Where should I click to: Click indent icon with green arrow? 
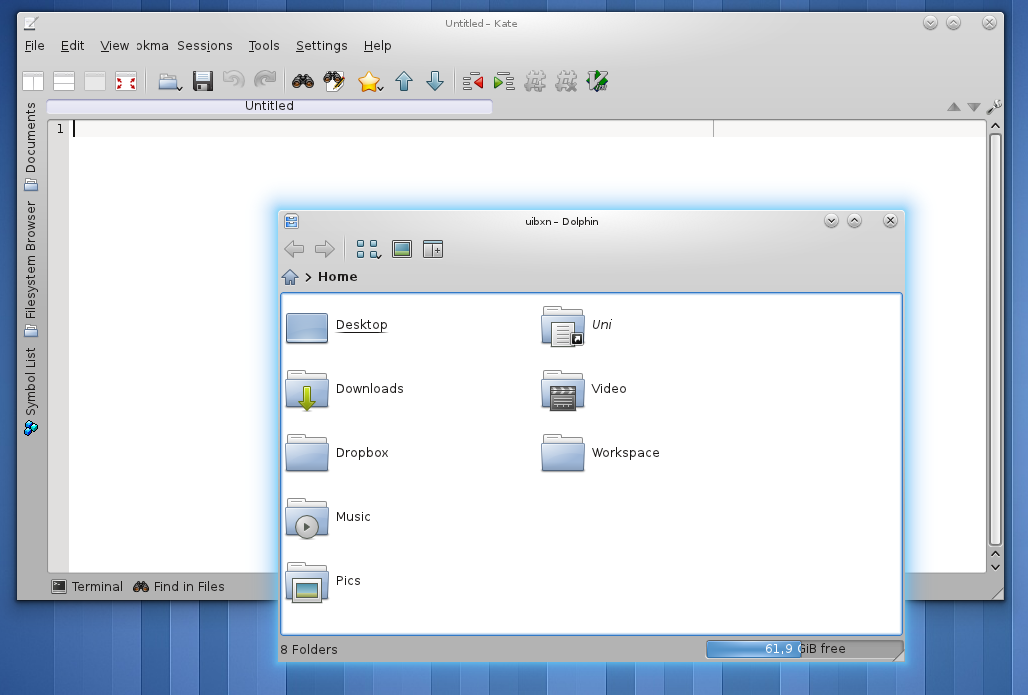504,81
